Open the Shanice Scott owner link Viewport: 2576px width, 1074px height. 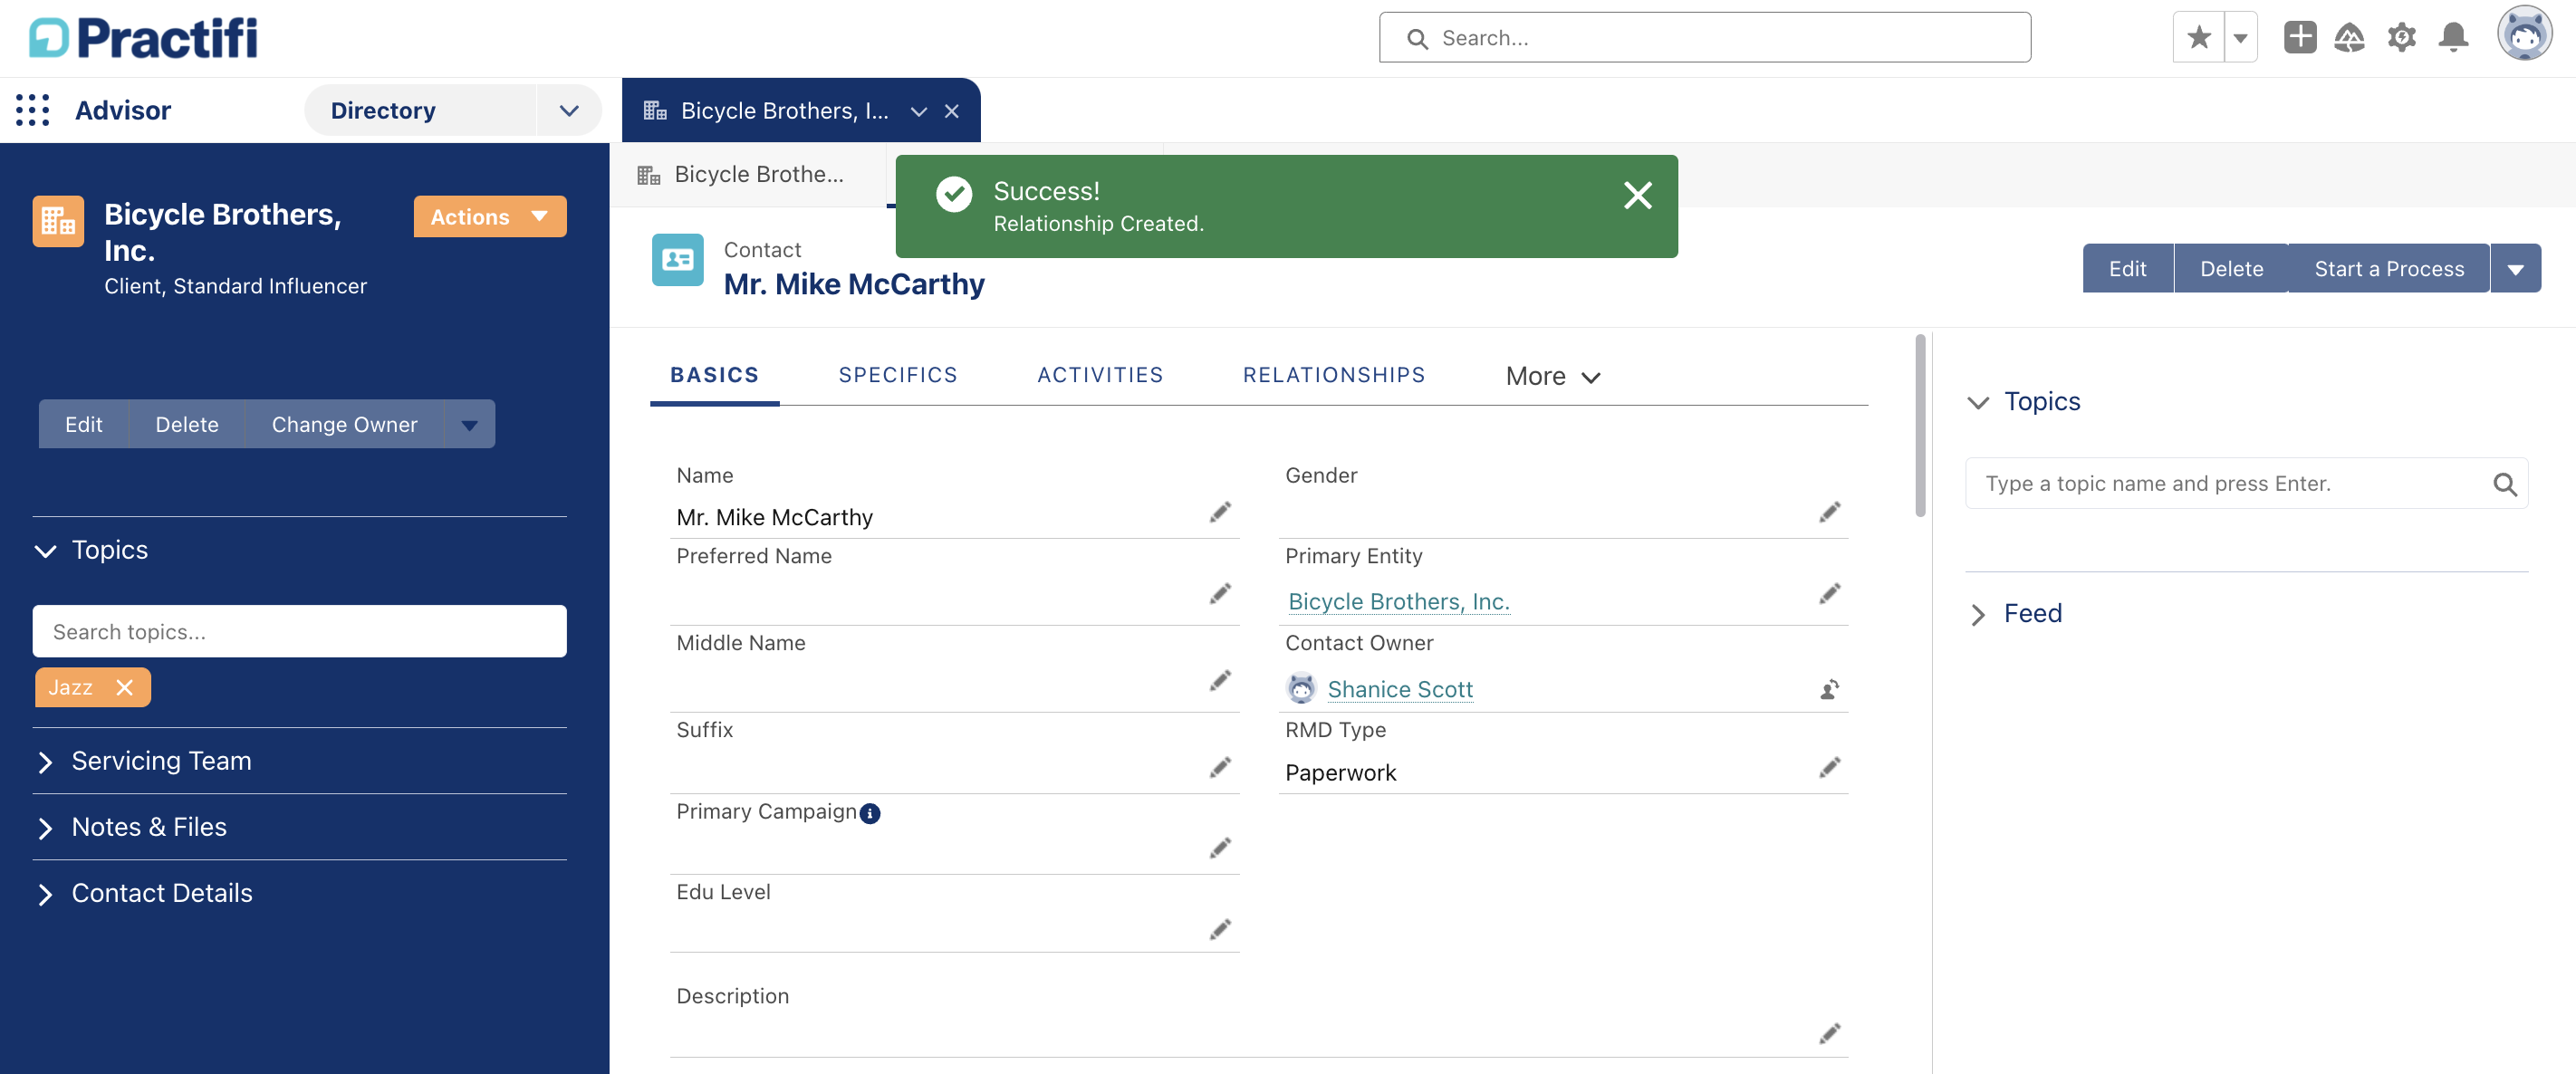[1400, 690]
